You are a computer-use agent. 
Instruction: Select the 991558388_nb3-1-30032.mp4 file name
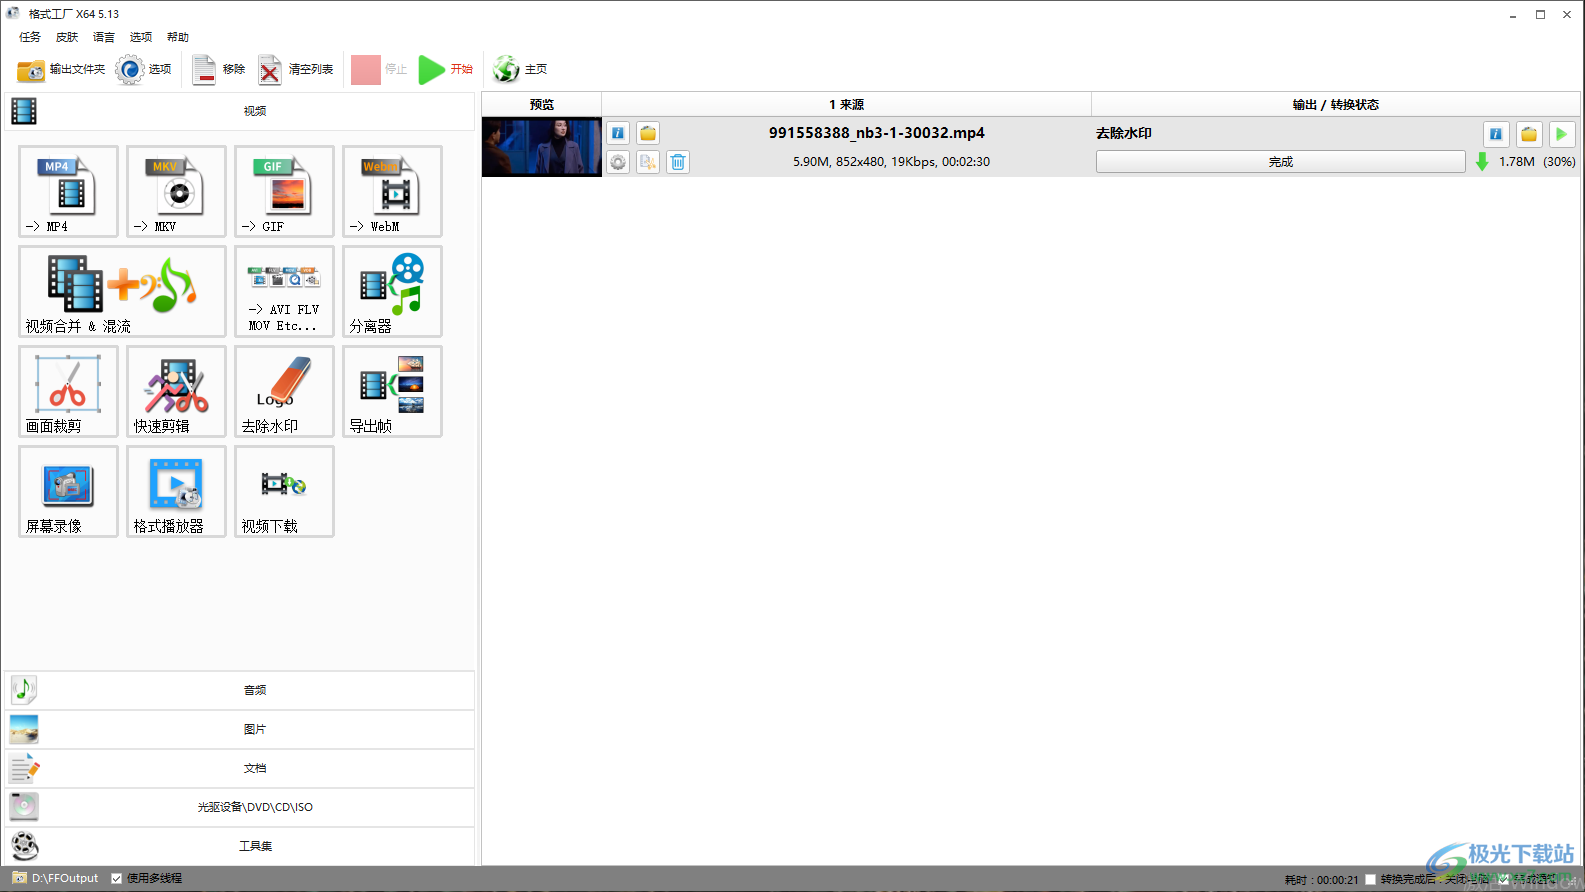point(877,133)
